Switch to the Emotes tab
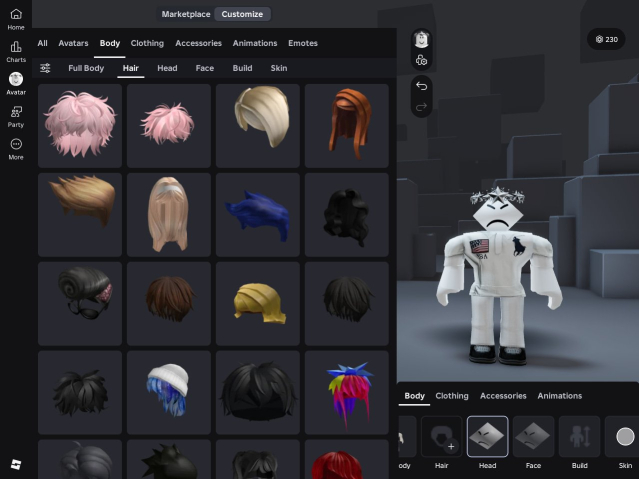The height and width of the screenshot is (479, 639). 303,43
